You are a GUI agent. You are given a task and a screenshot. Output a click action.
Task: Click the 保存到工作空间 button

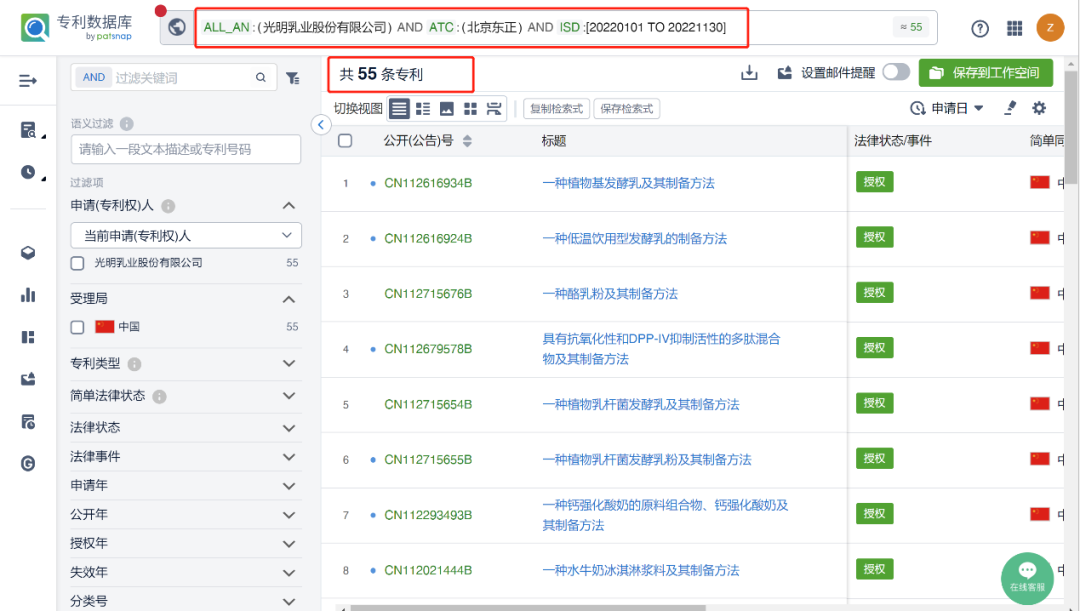pos(986,72)
